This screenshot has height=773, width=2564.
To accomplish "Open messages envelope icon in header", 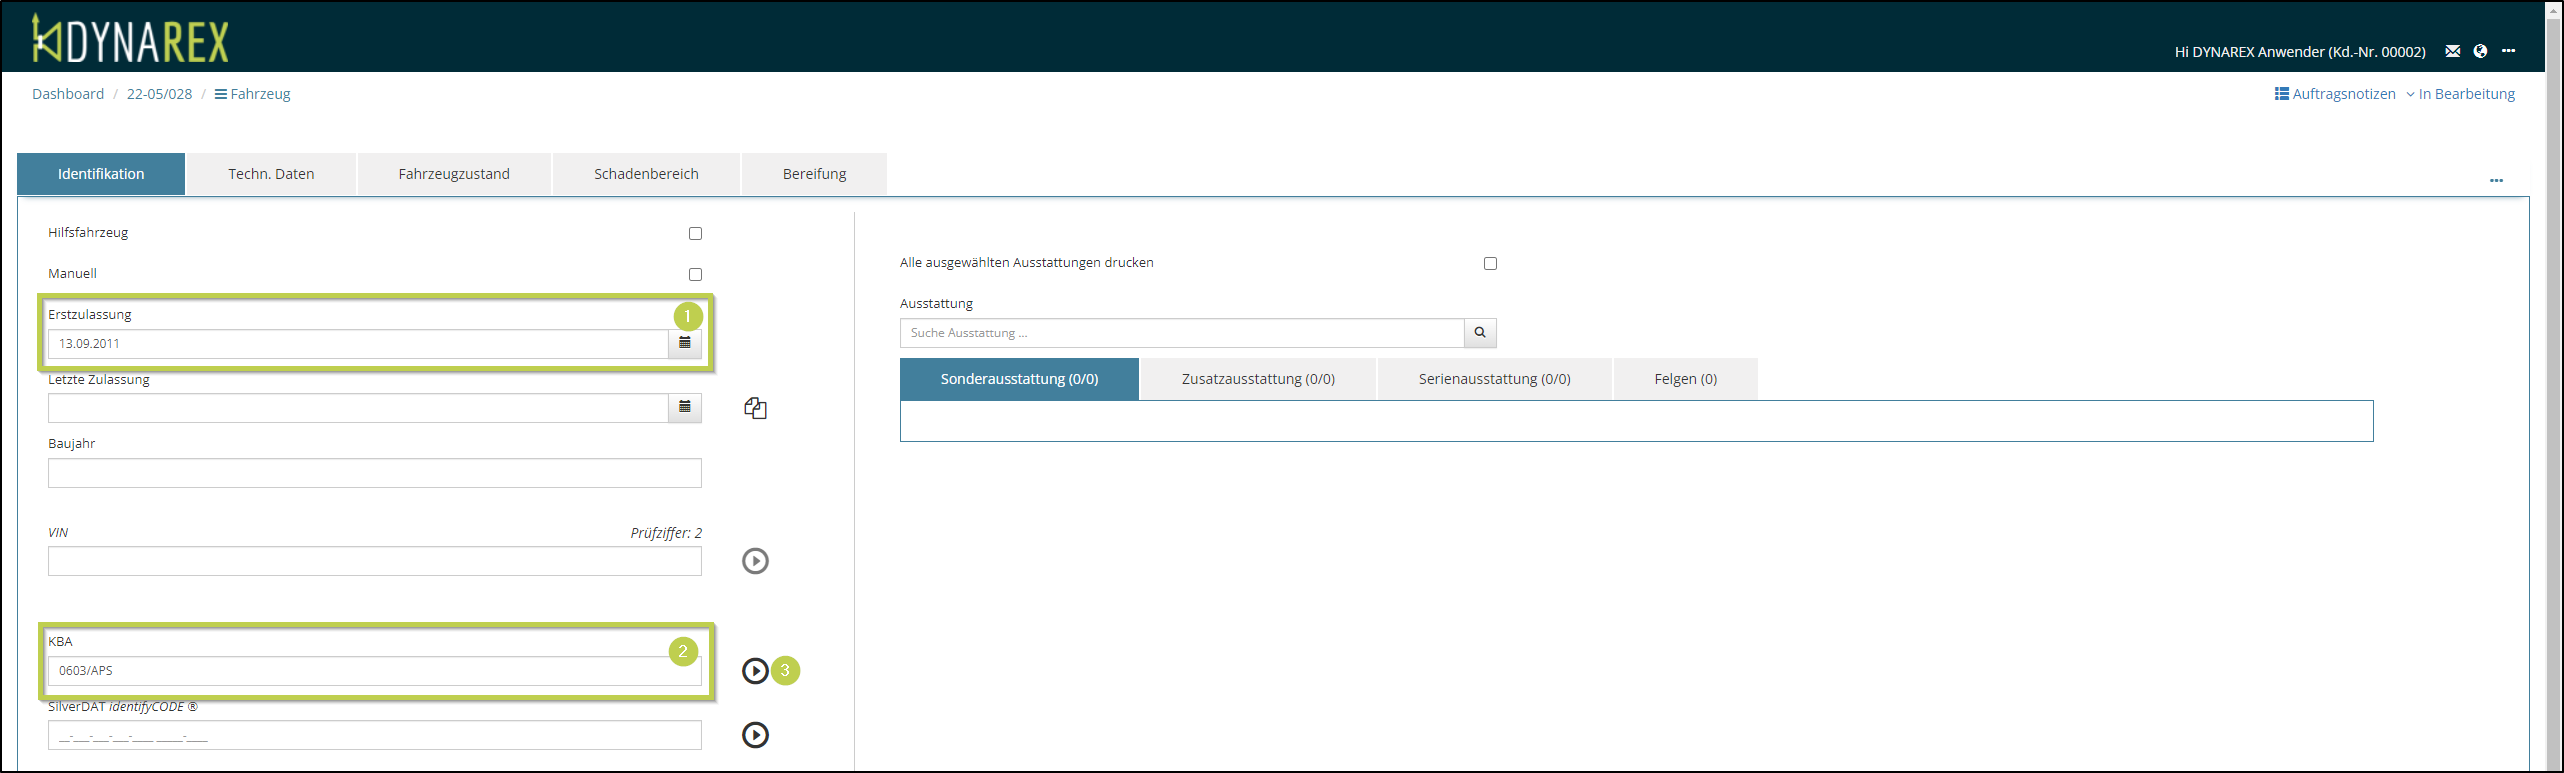I will click(2452, 51).
